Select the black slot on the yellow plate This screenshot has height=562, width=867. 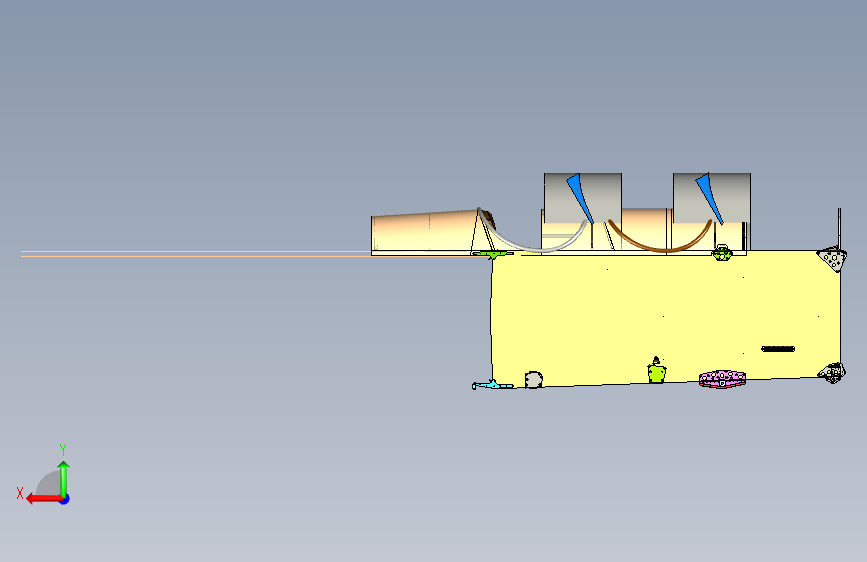(x=778, y=349)
